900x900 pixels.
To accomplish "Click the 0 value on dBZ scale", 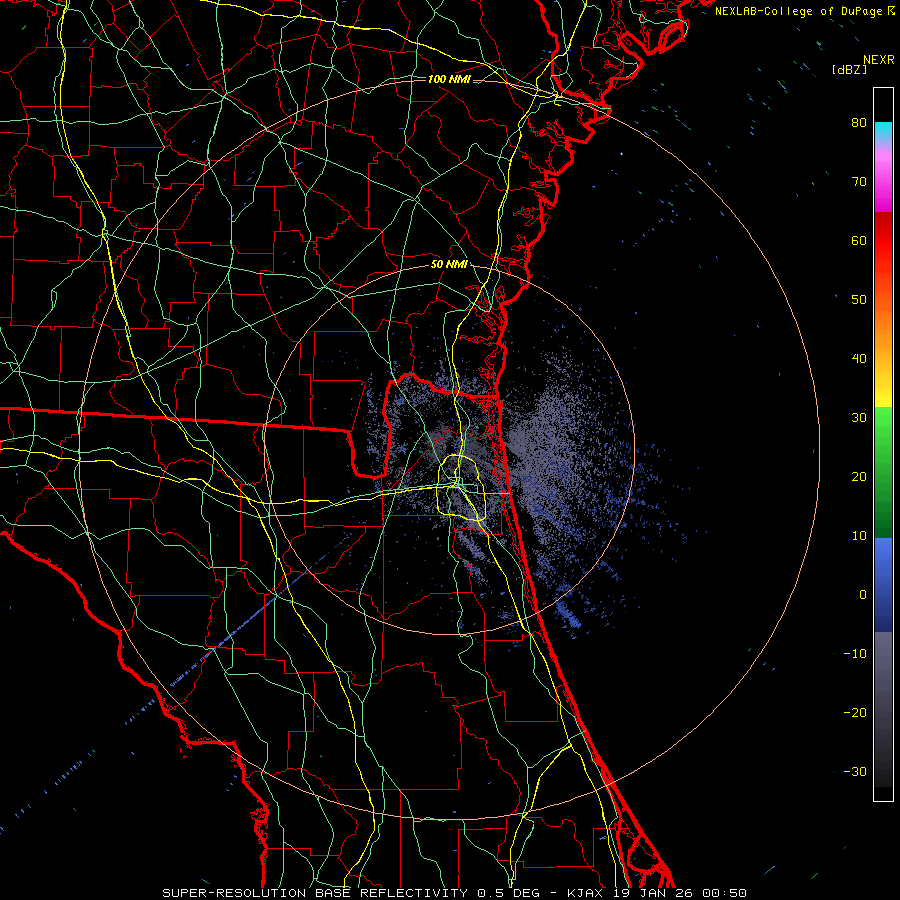I will point(863,595).
